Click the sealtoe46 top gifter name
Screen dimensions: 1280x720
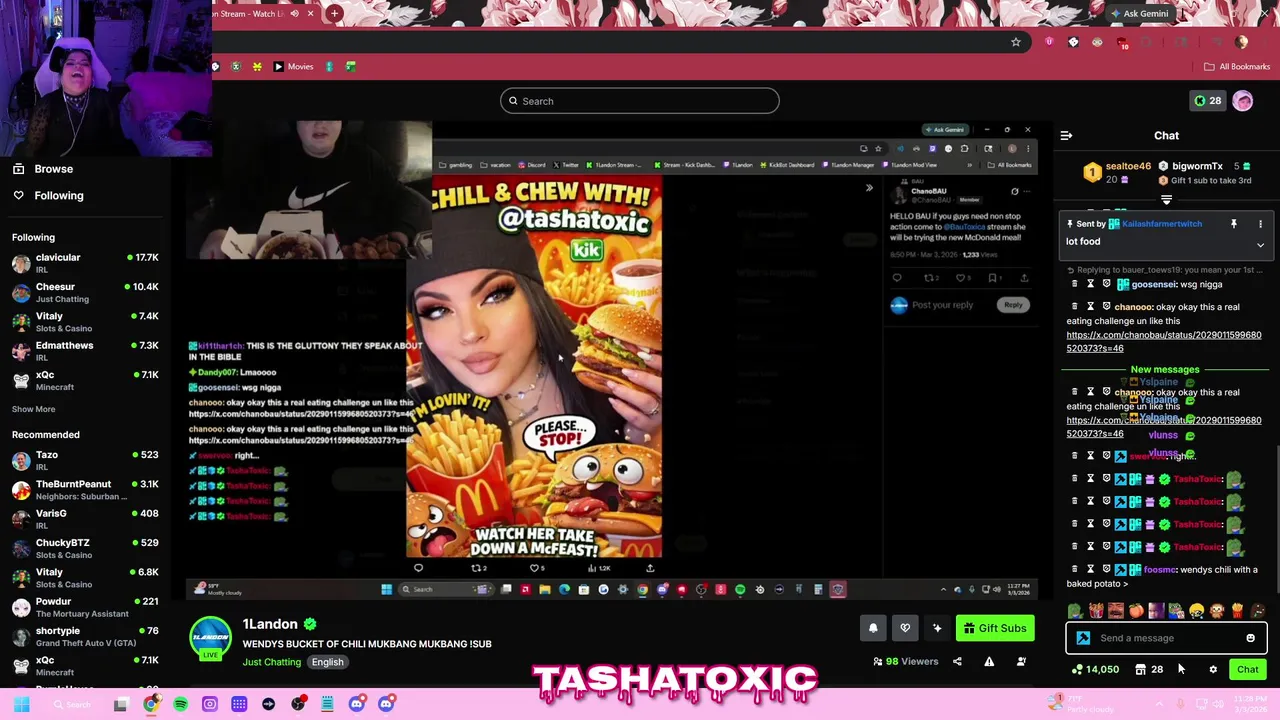coord(1128,166)
